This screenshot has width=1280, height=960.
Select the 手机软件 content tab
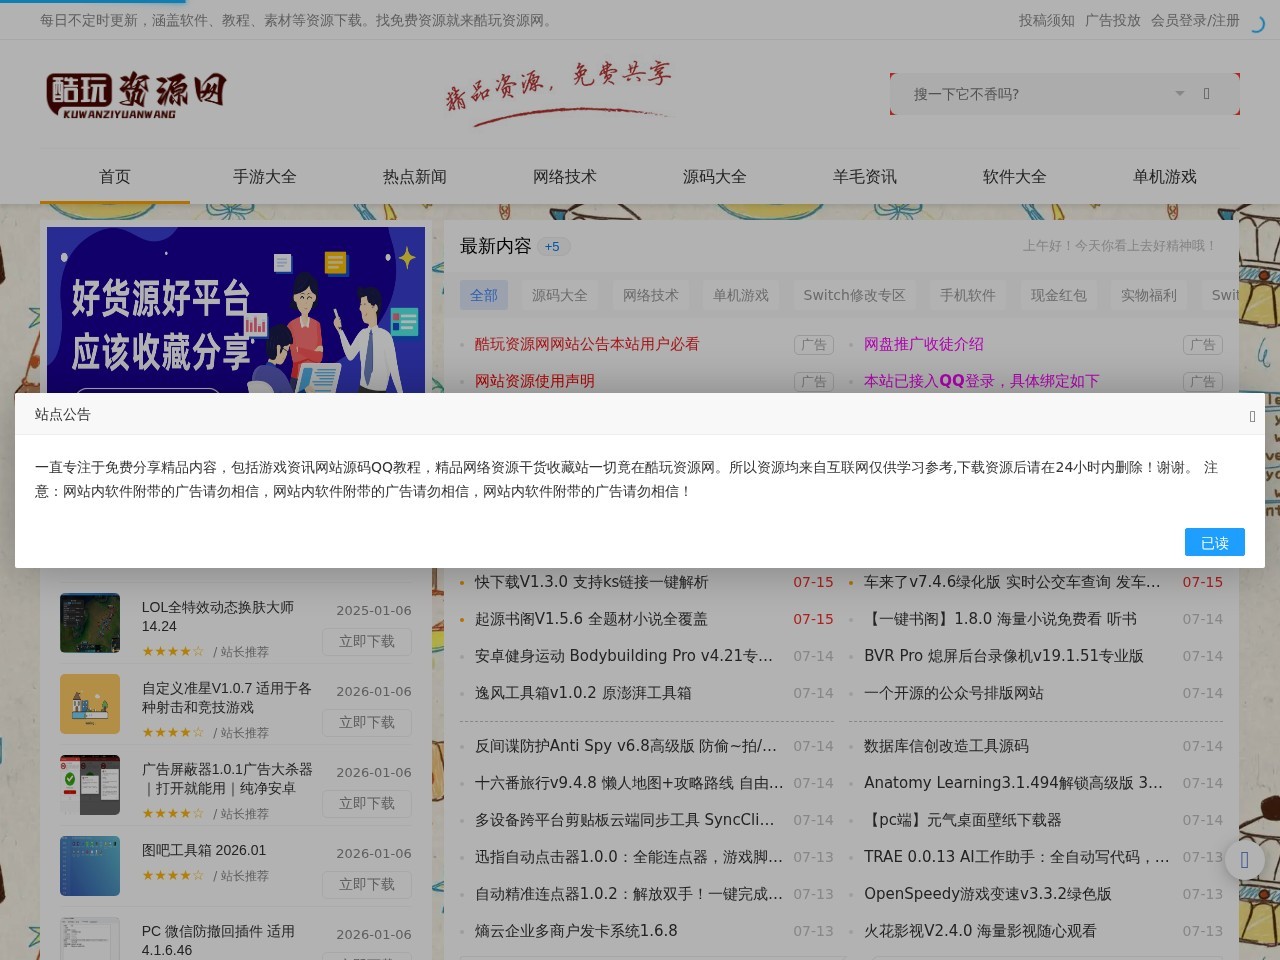click(968, 295)
